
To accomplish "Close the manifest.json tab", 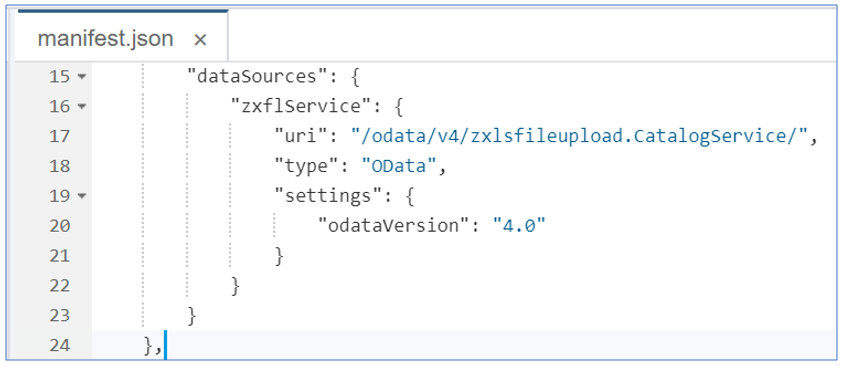I will [x=200, y=40].
